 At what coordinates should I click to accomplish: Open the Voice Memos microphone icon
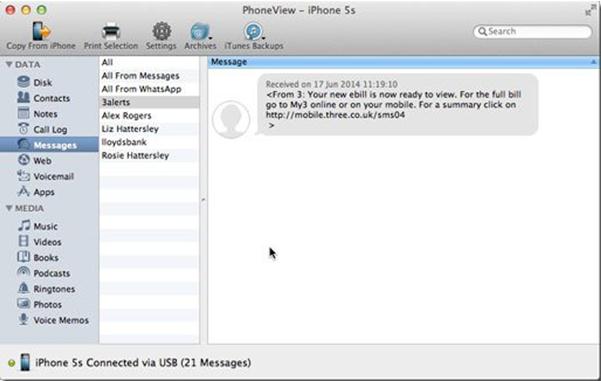24,319
